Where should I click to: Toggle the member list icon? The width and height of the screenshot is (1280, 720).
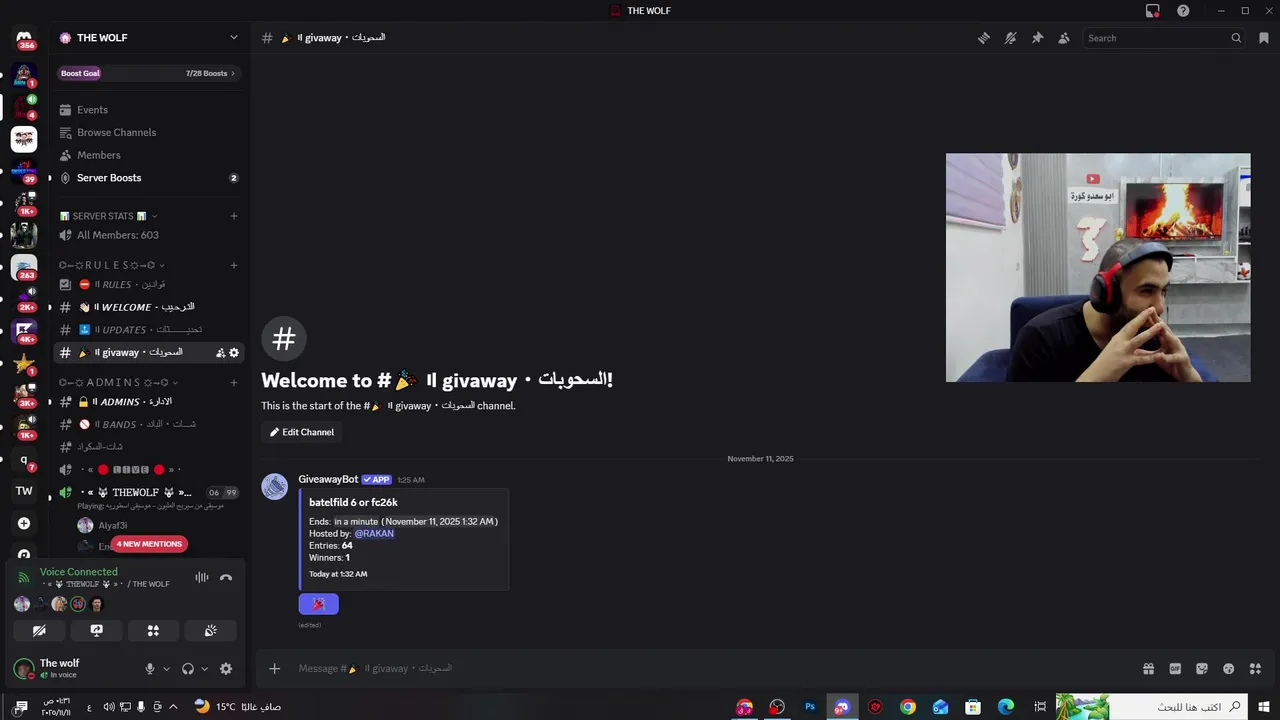point(1064,38)
